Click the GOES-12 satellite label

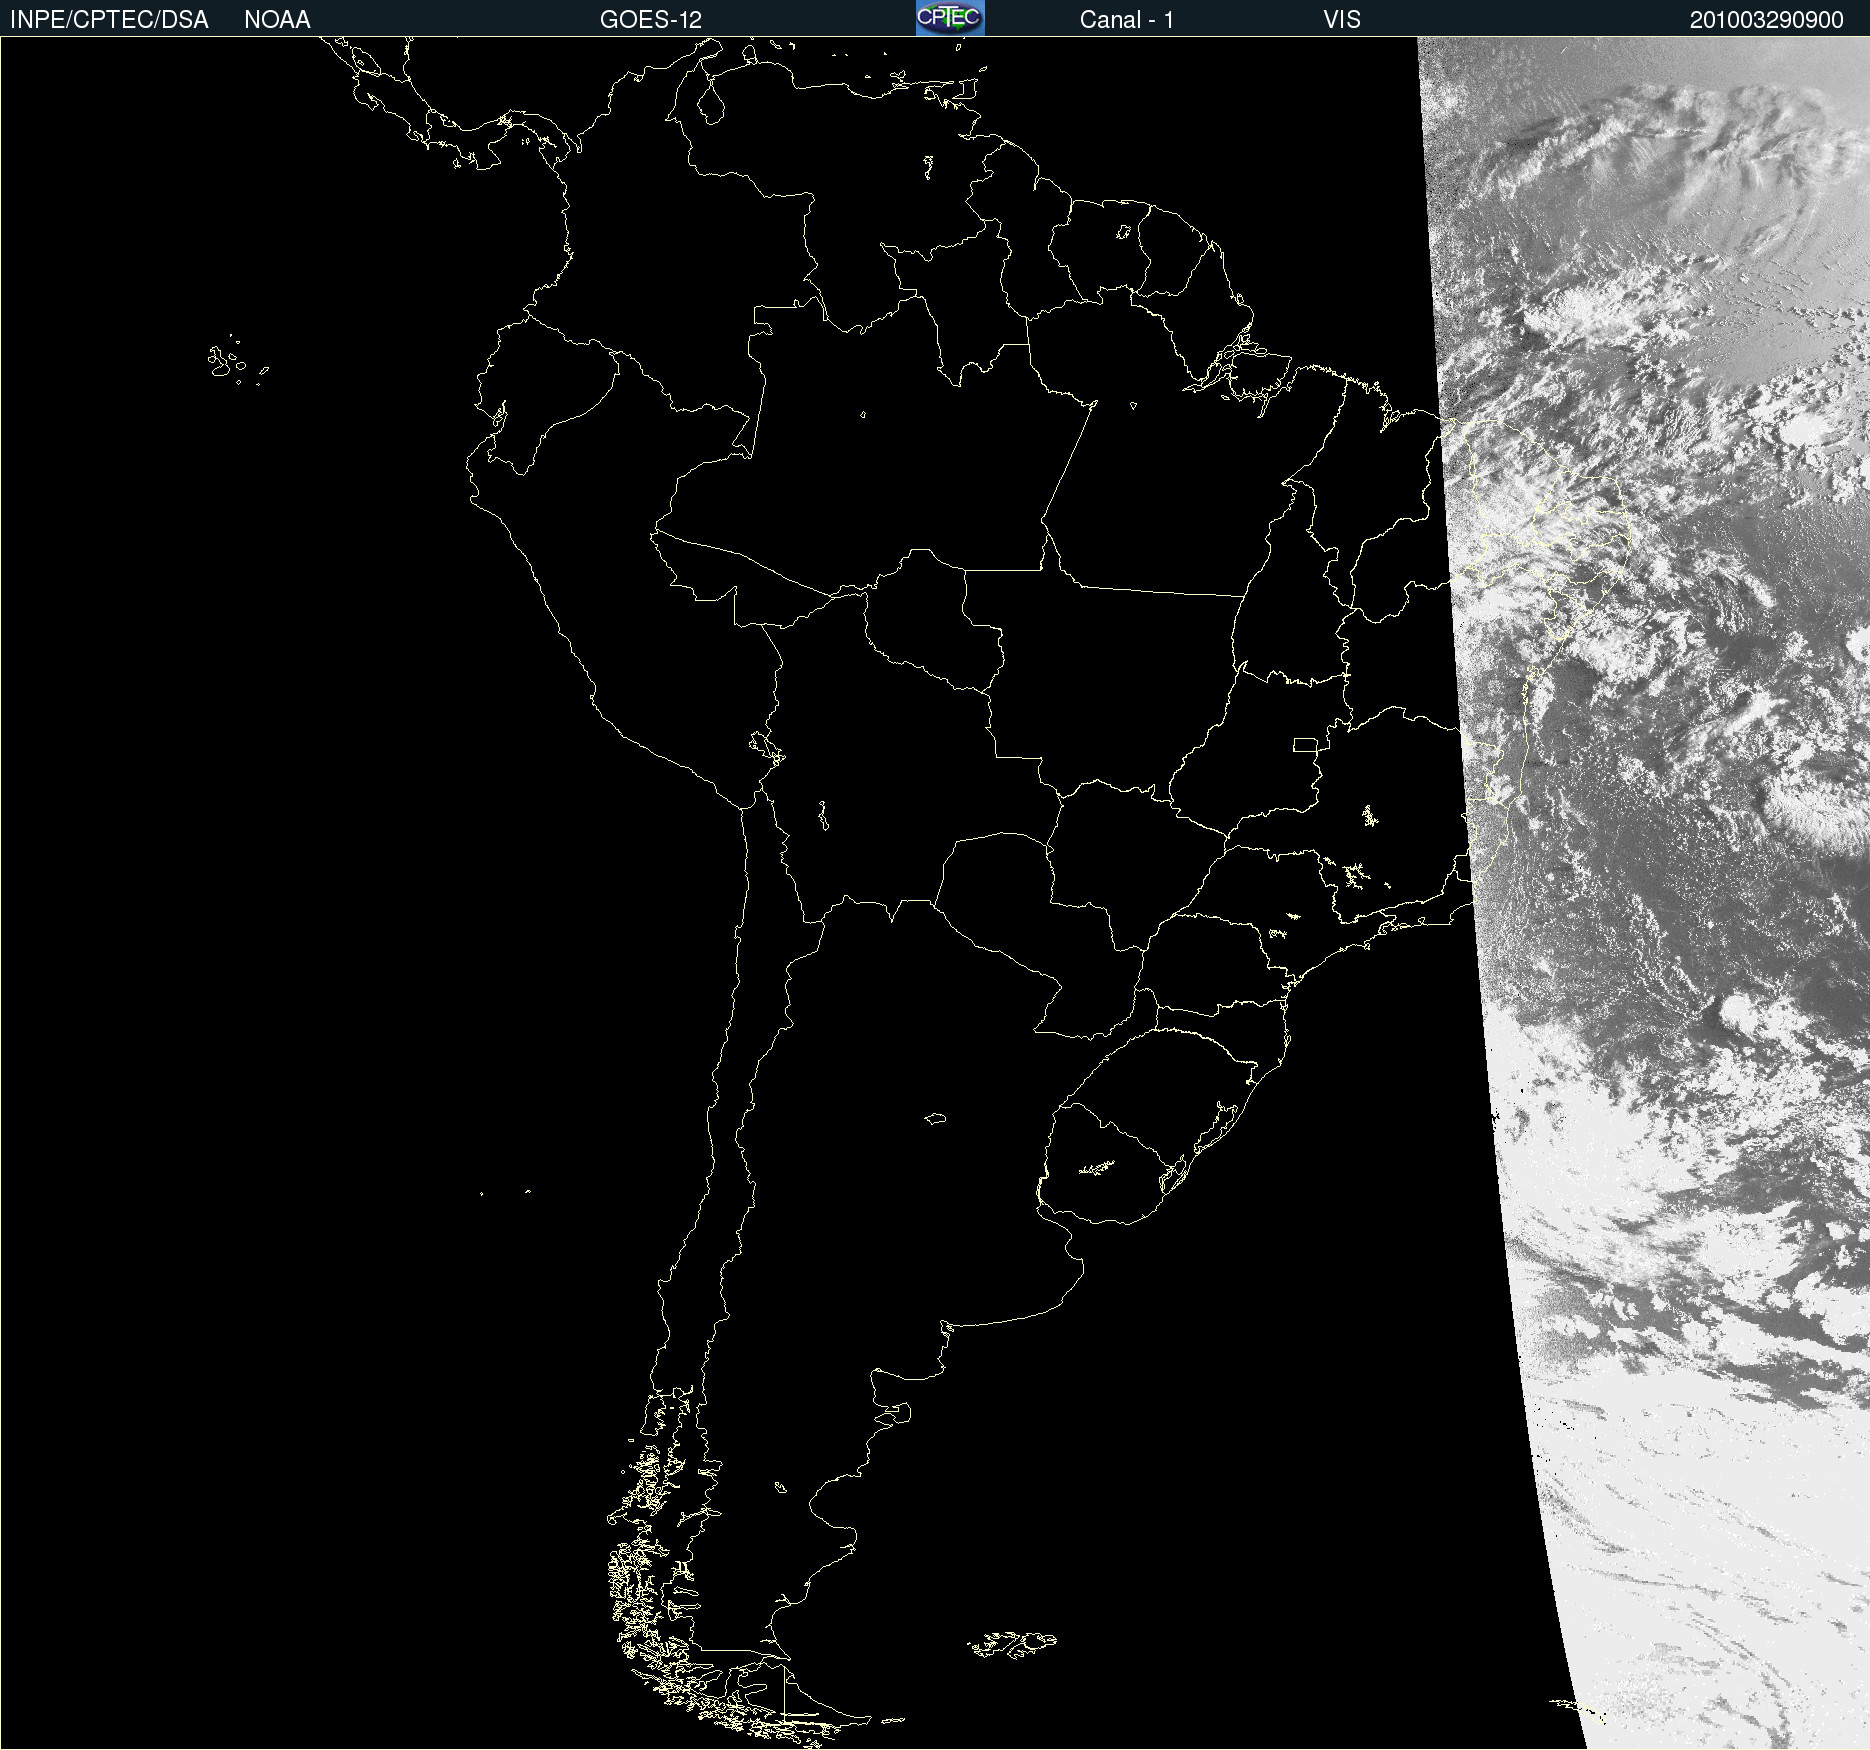[651, 20]
